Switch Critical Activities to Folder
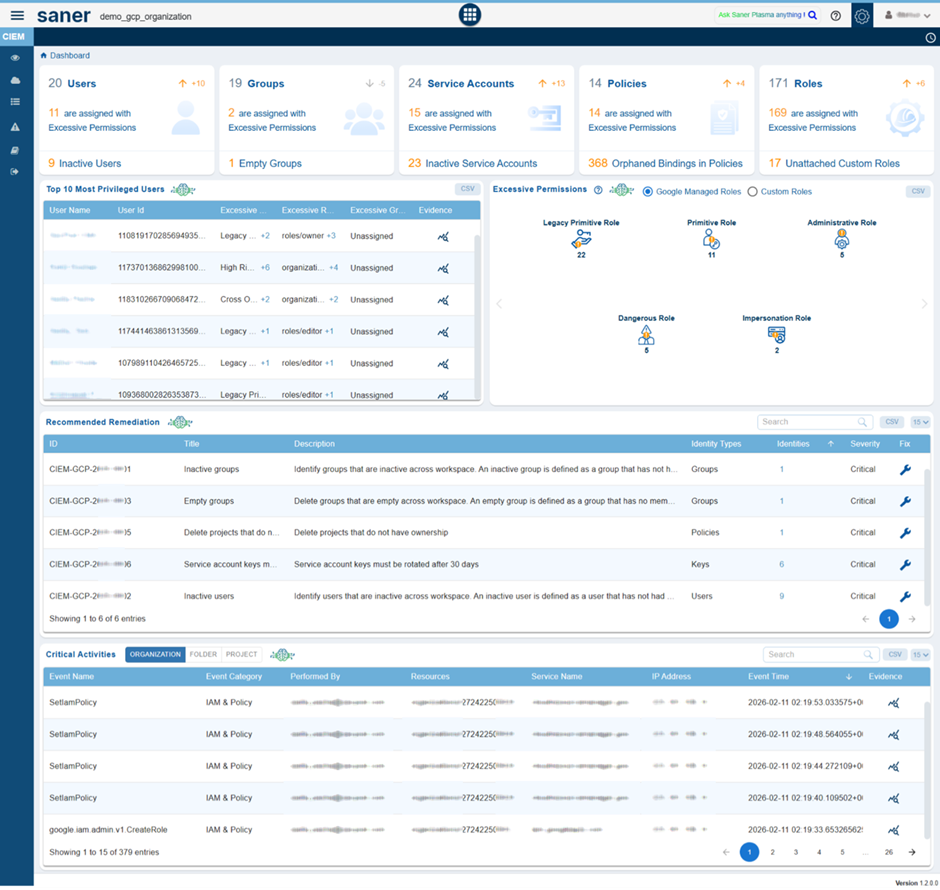 [203, 654]
